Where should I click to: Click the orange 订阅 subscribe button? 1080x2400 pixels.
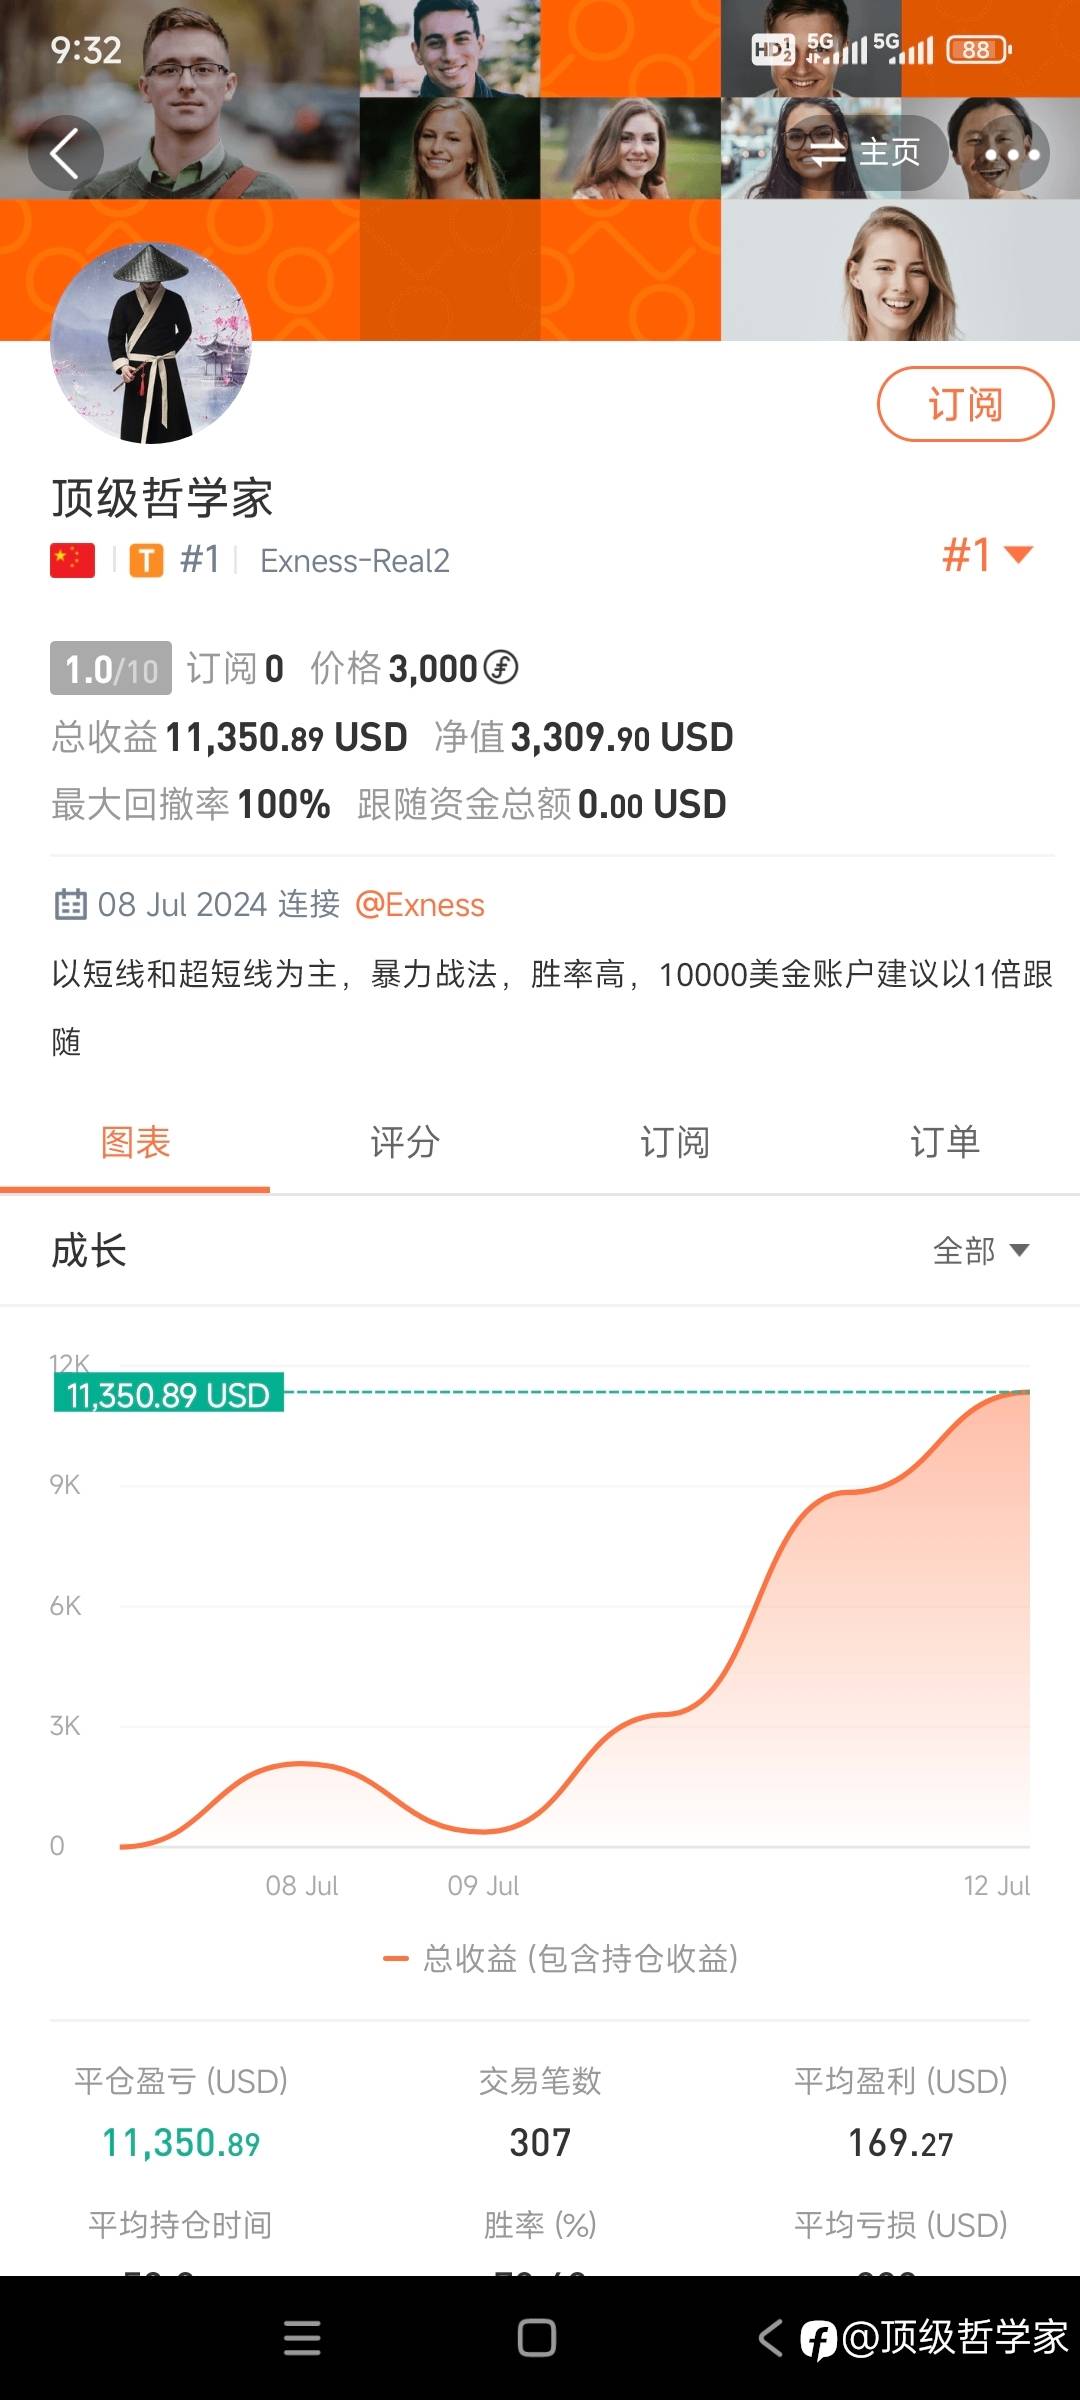tap(966, 404)
